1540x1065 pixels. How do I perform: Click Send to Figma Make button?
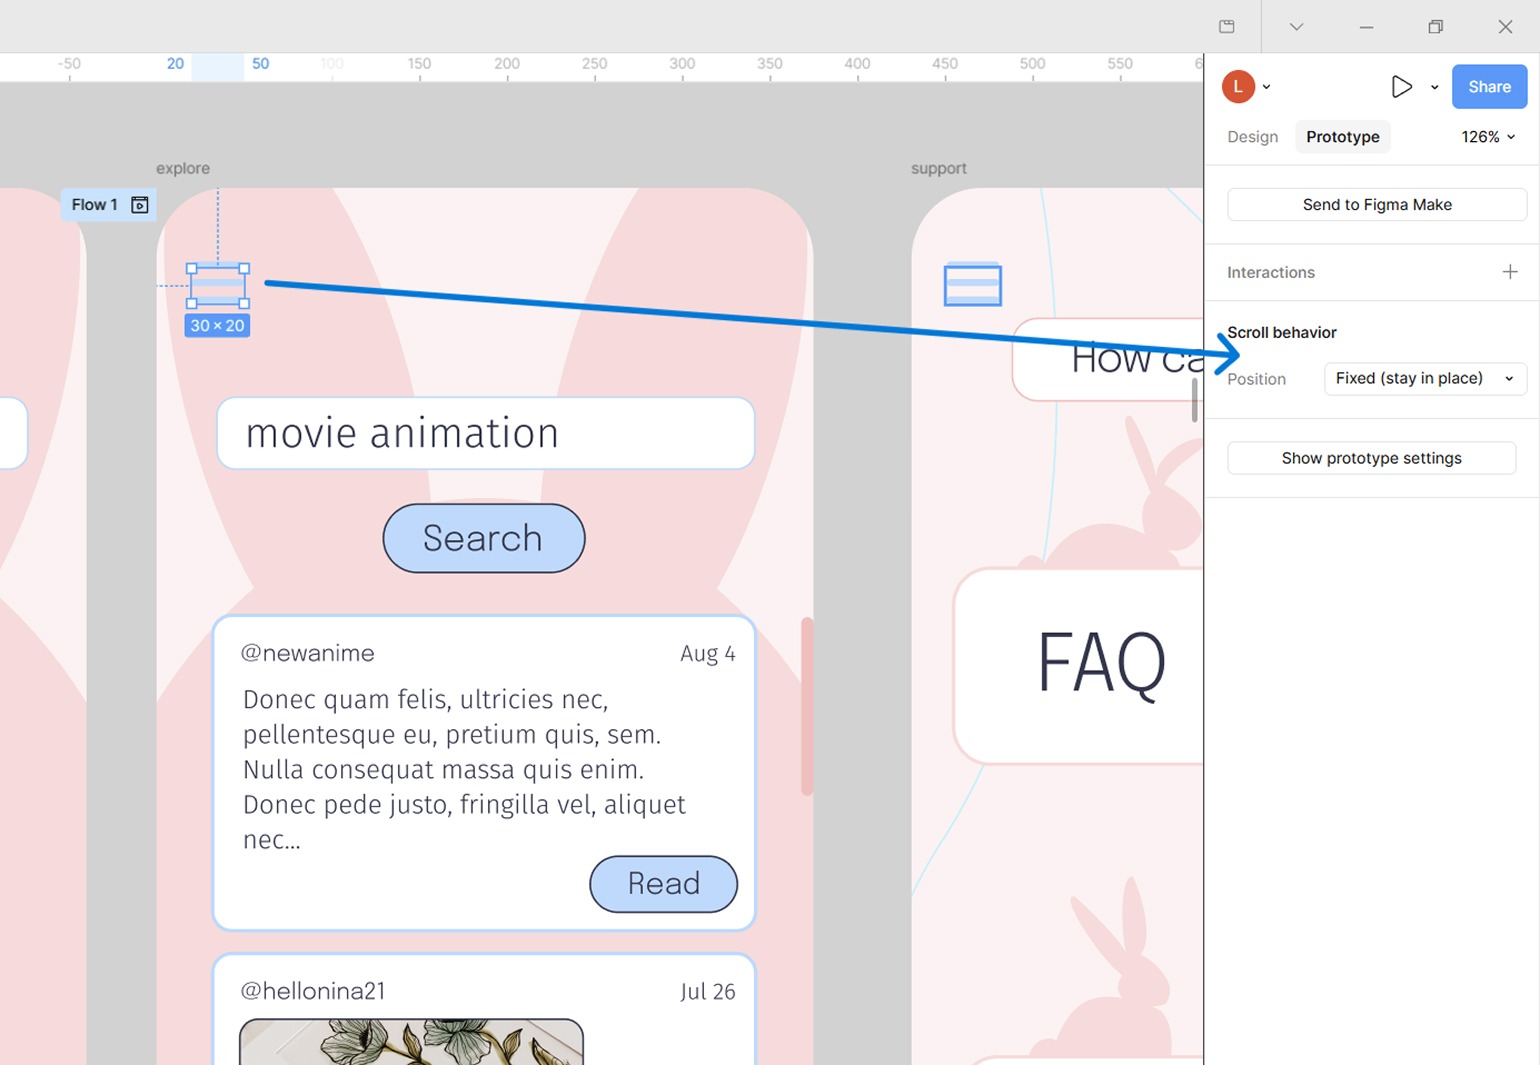[x=1376, y=205]
